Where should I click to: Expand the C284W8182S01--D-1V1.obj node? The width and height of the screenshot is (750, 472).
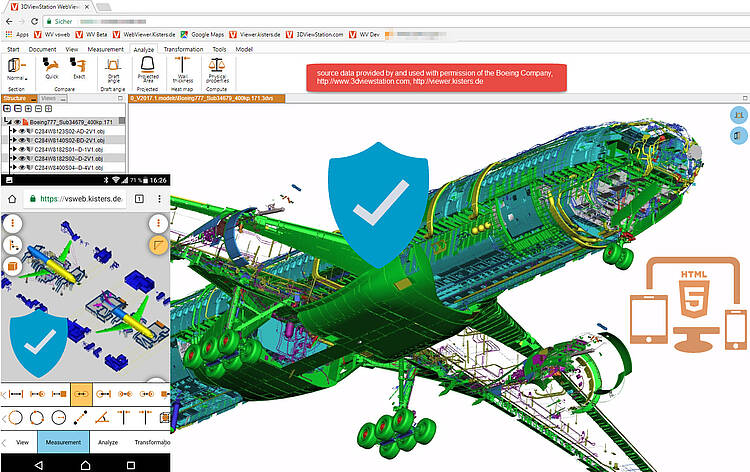coord(15,149)
